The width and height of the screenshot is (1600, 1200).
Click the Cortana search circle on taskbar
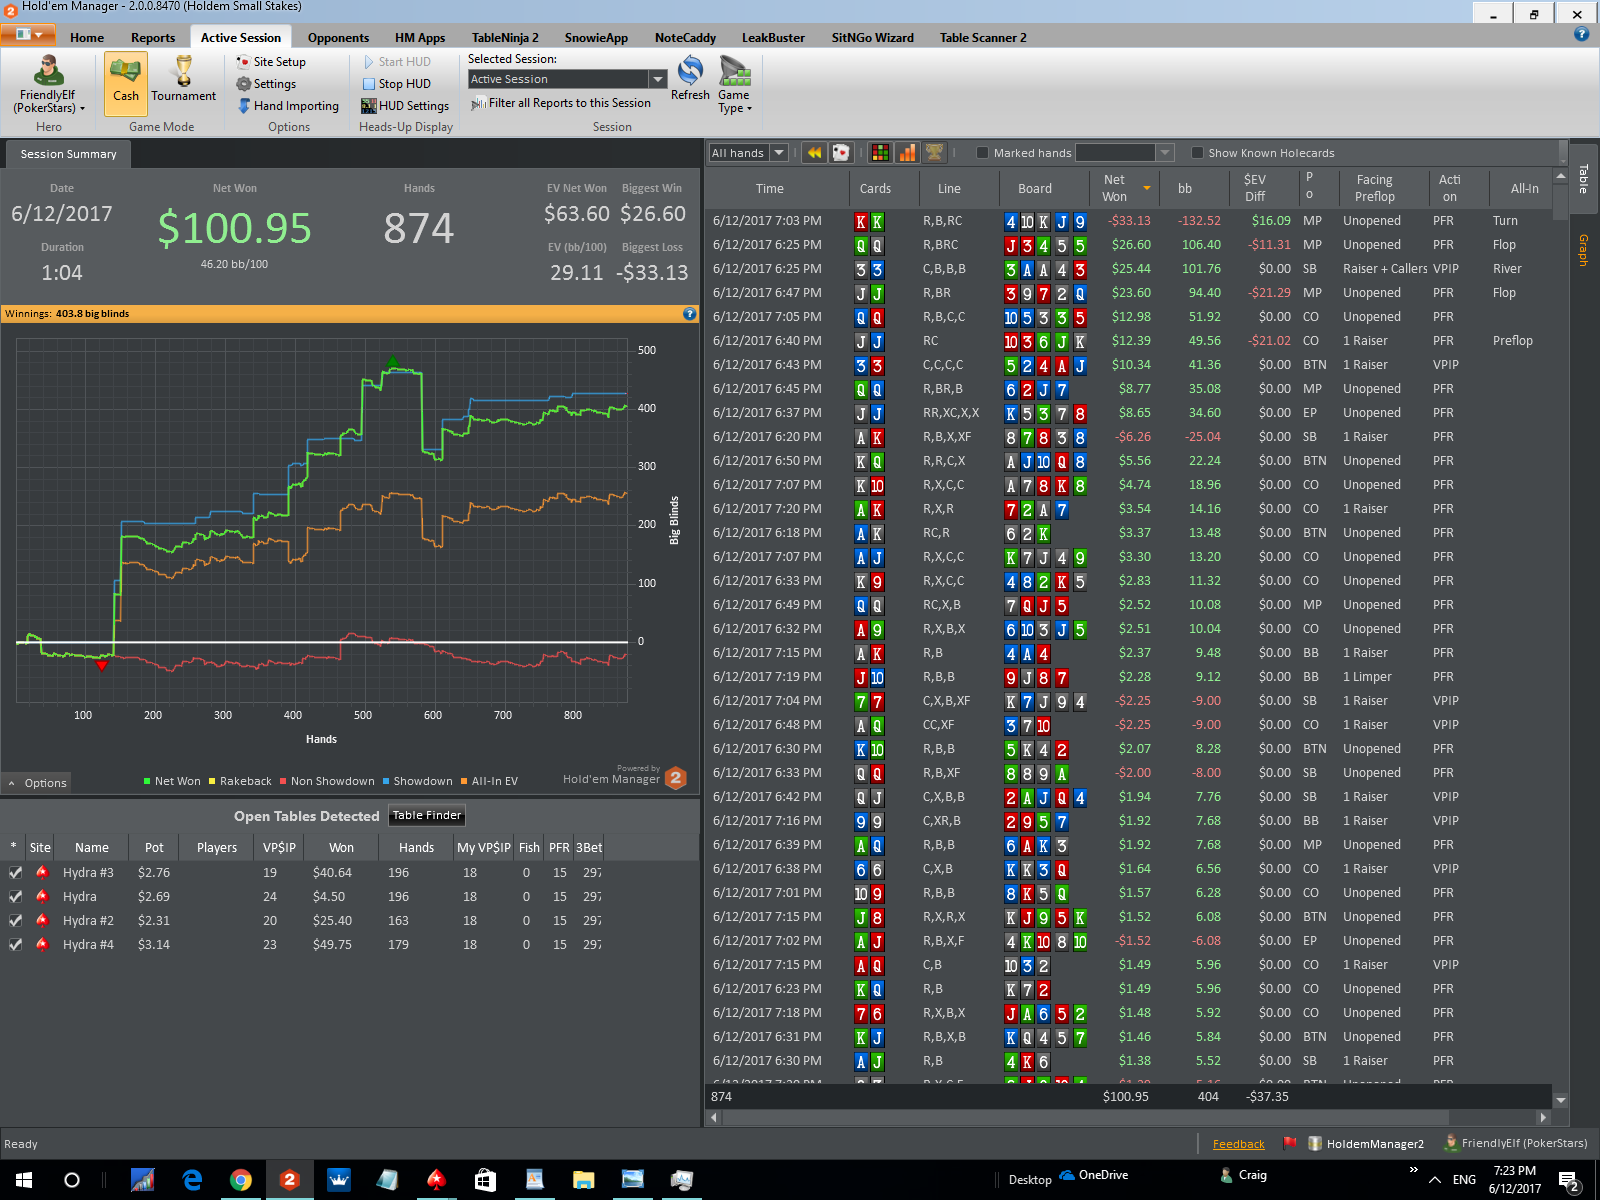72,1180
